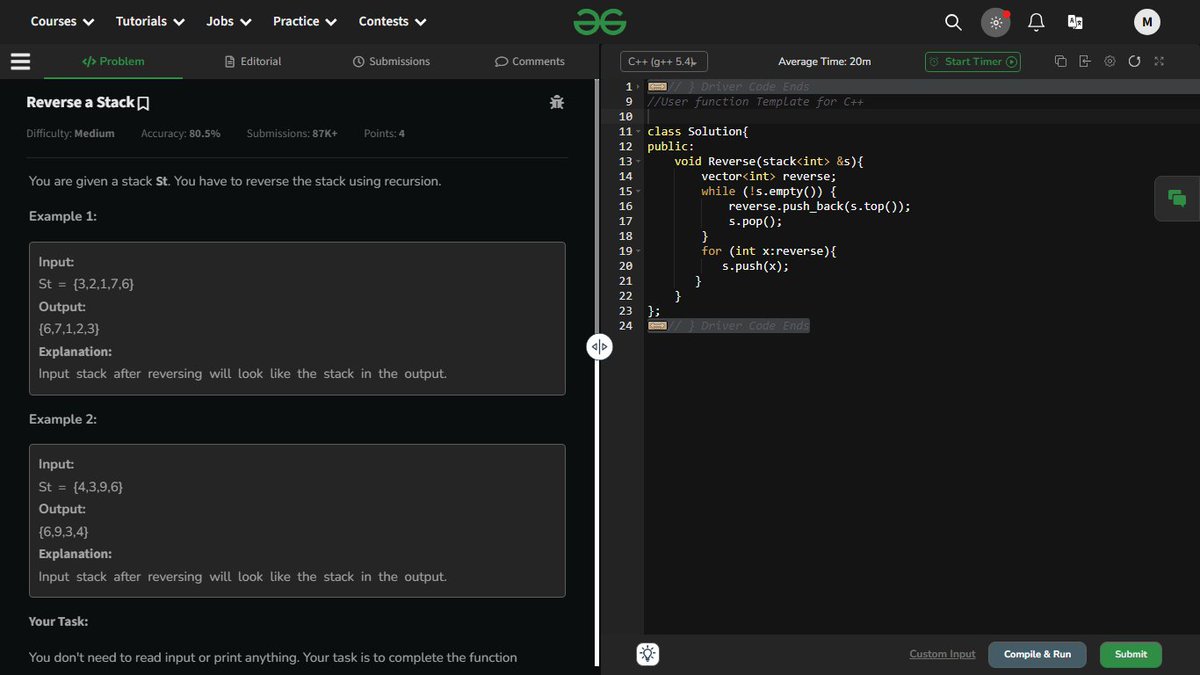Viewport: 1200px width, 675px height.
Task: Switch to the Submissions tab
Action: [x=392, y=61]
